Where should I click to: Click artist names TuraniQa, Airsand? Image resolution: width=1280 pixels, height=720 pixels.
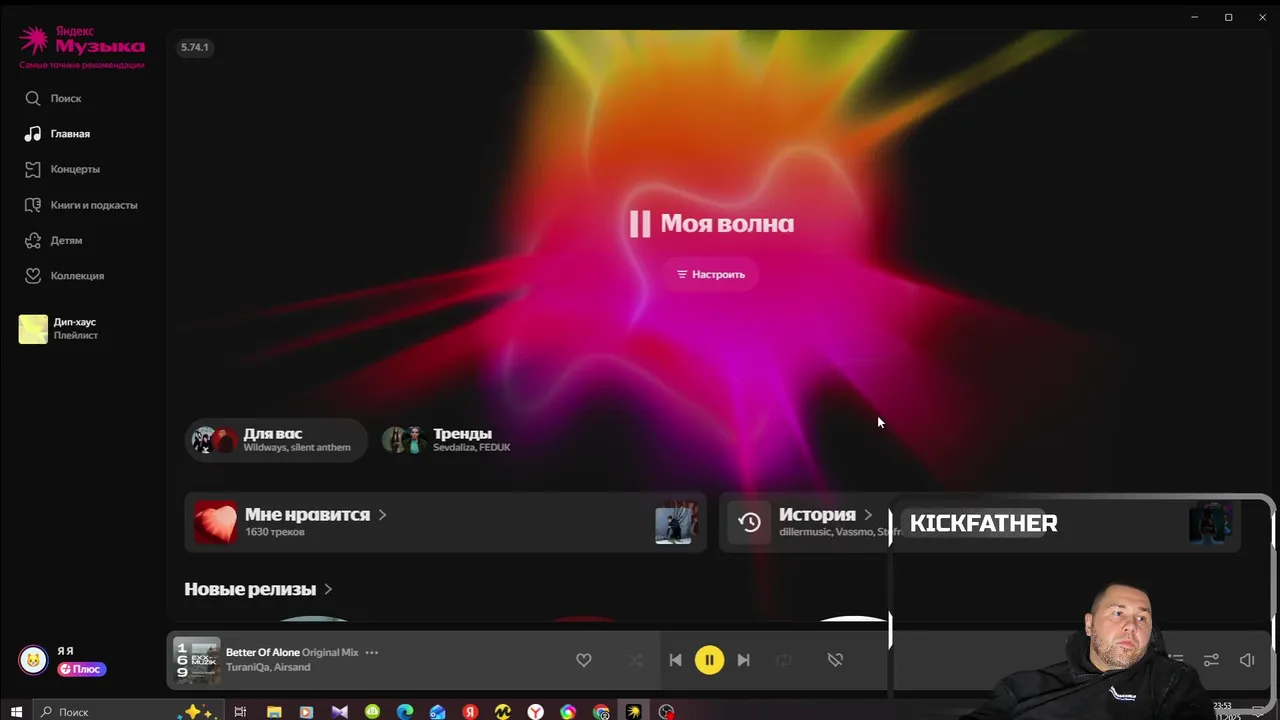[268, 667]
